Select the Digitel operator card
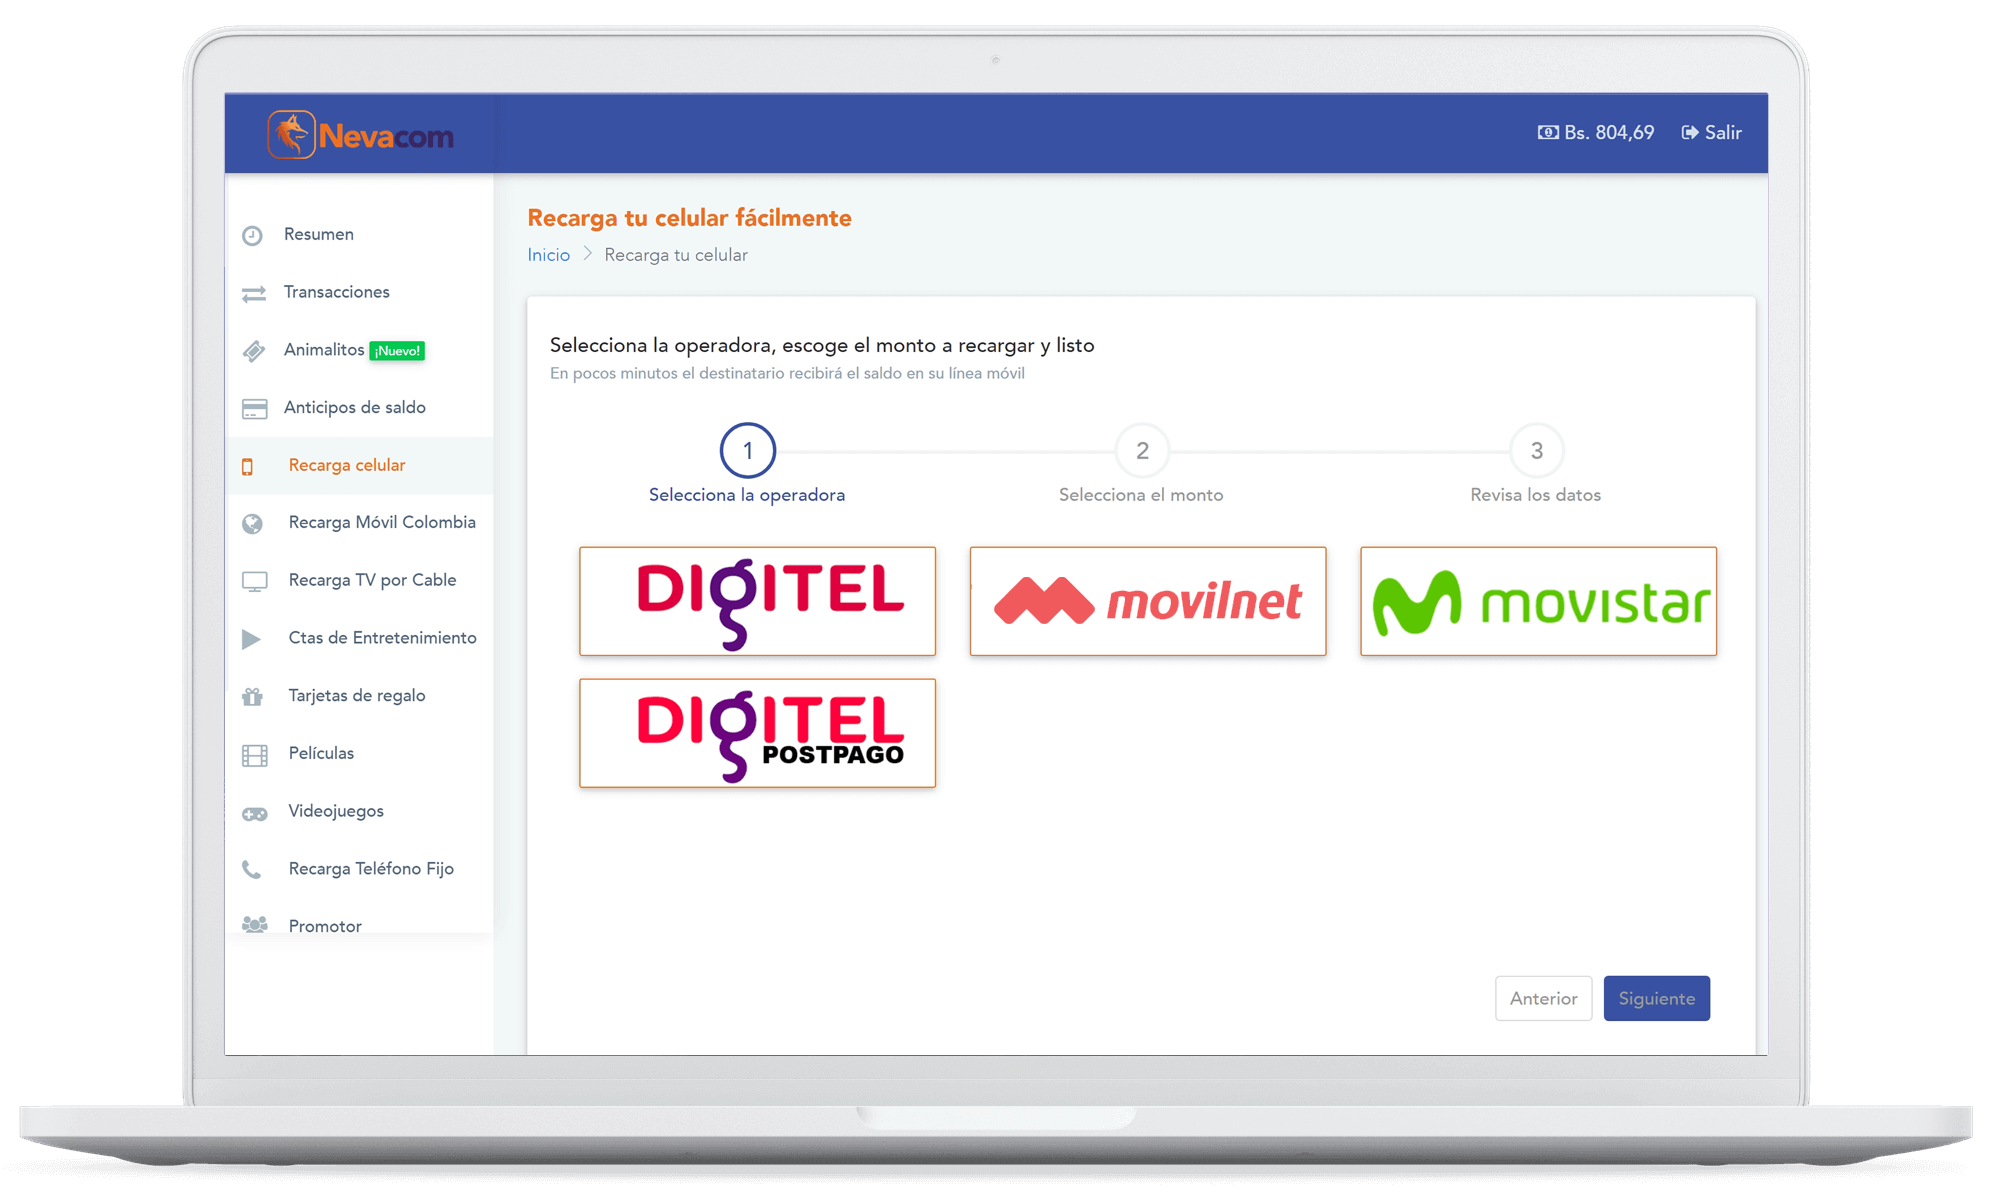This screenshot has height=1201, width=2000. point(758,601)
